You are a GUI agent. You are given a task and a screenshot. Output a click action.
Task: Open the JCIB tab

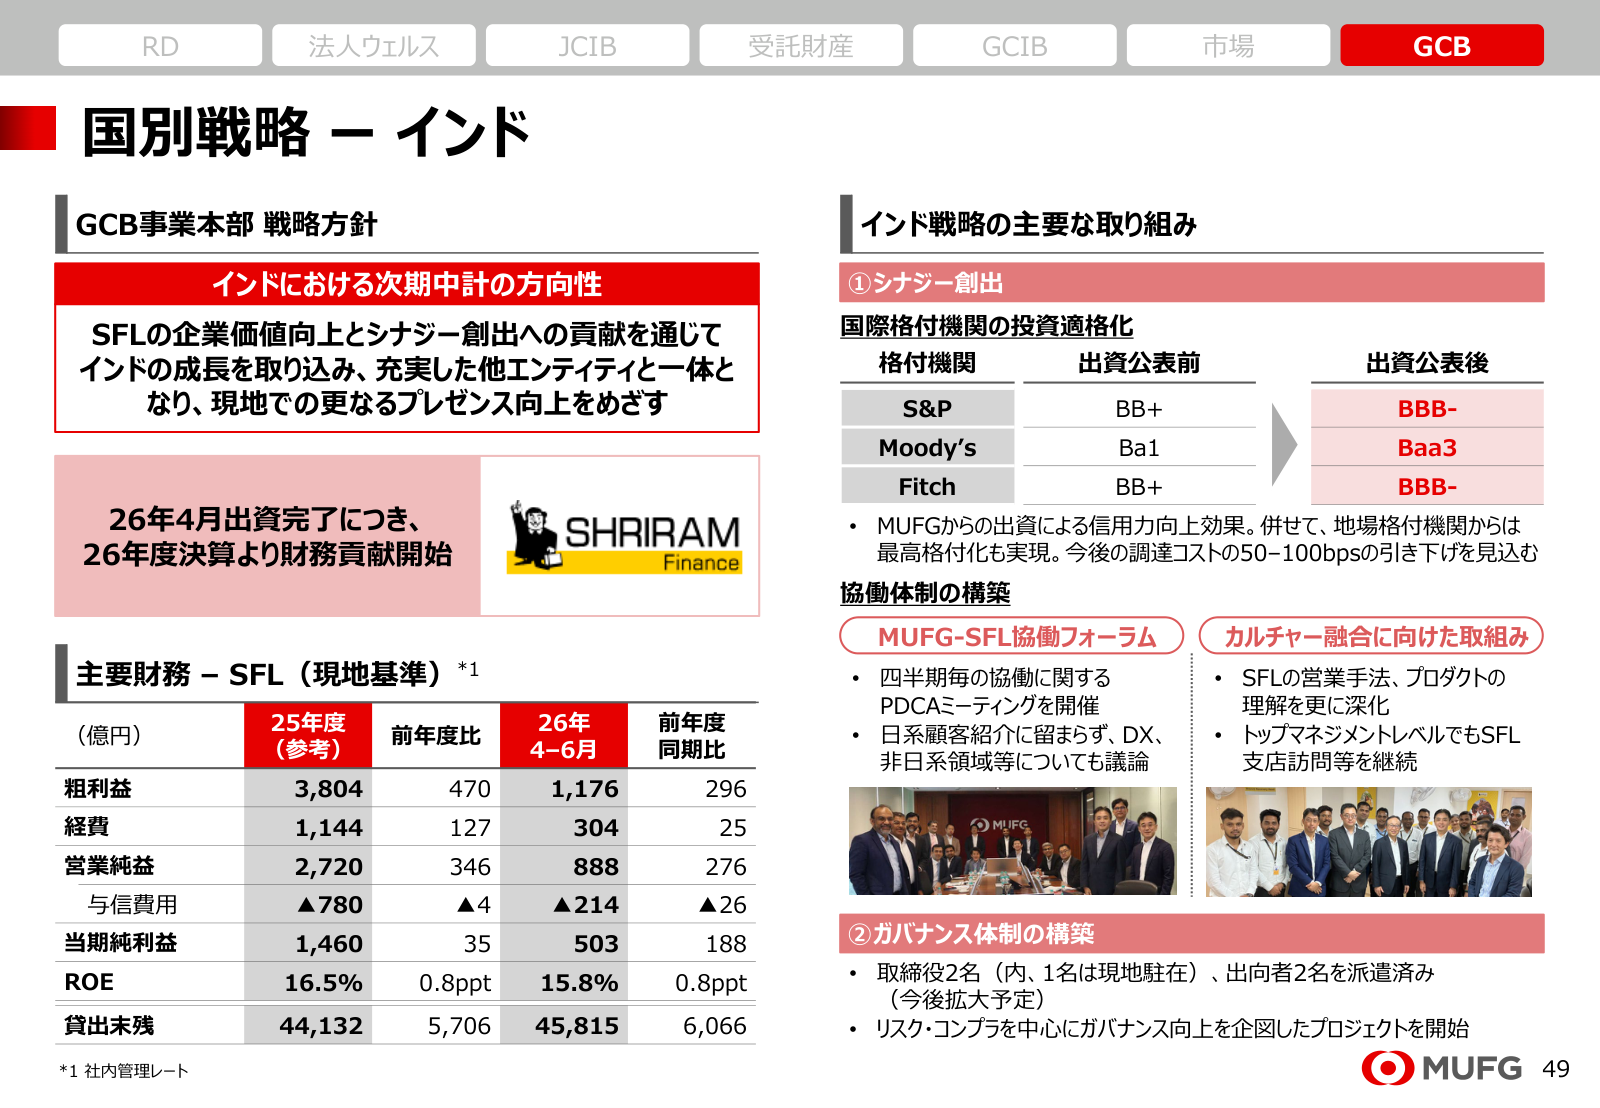click(588, 45)
